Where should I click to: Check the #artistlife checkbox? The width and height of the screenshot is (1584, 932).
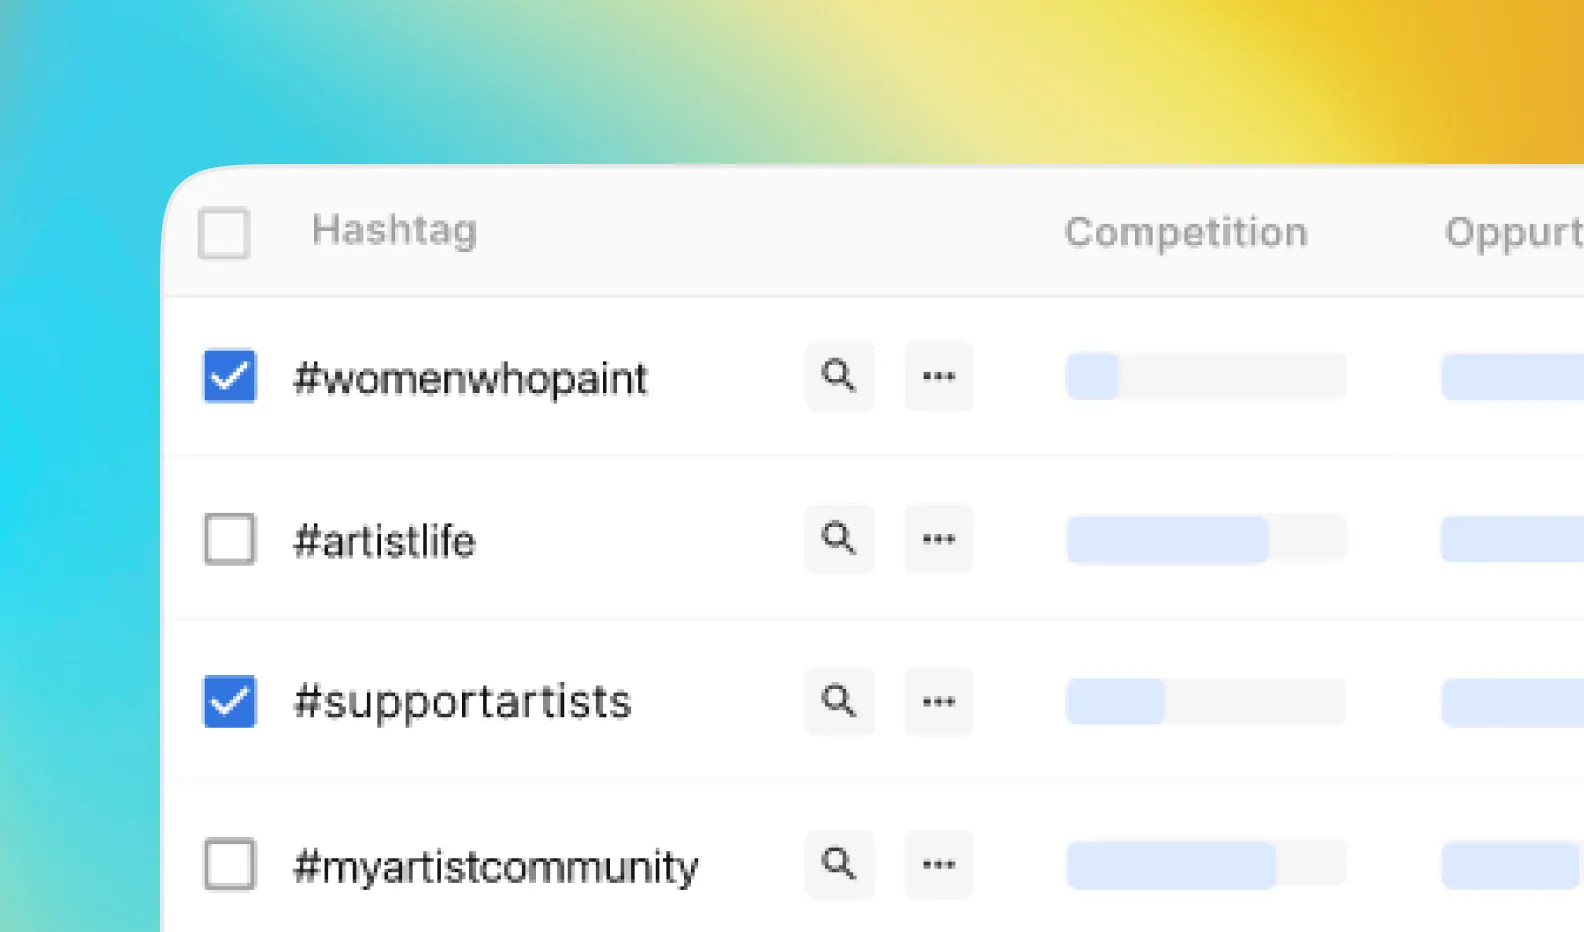230,539
